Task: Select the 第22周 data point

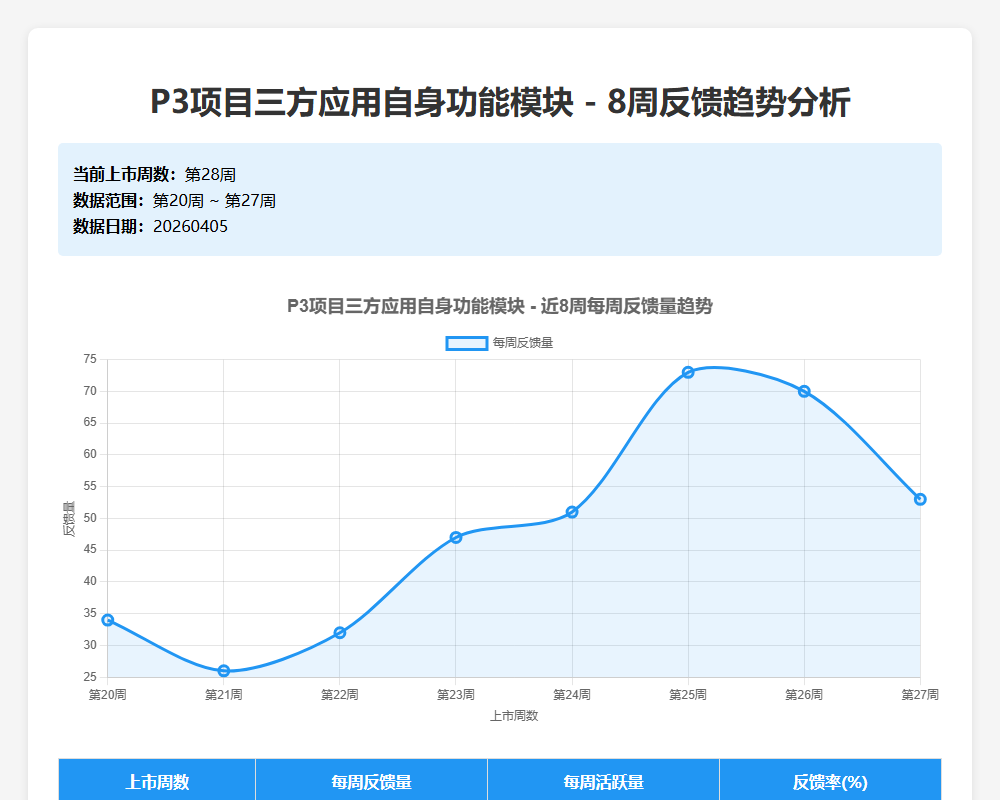Action: [340, 633]
